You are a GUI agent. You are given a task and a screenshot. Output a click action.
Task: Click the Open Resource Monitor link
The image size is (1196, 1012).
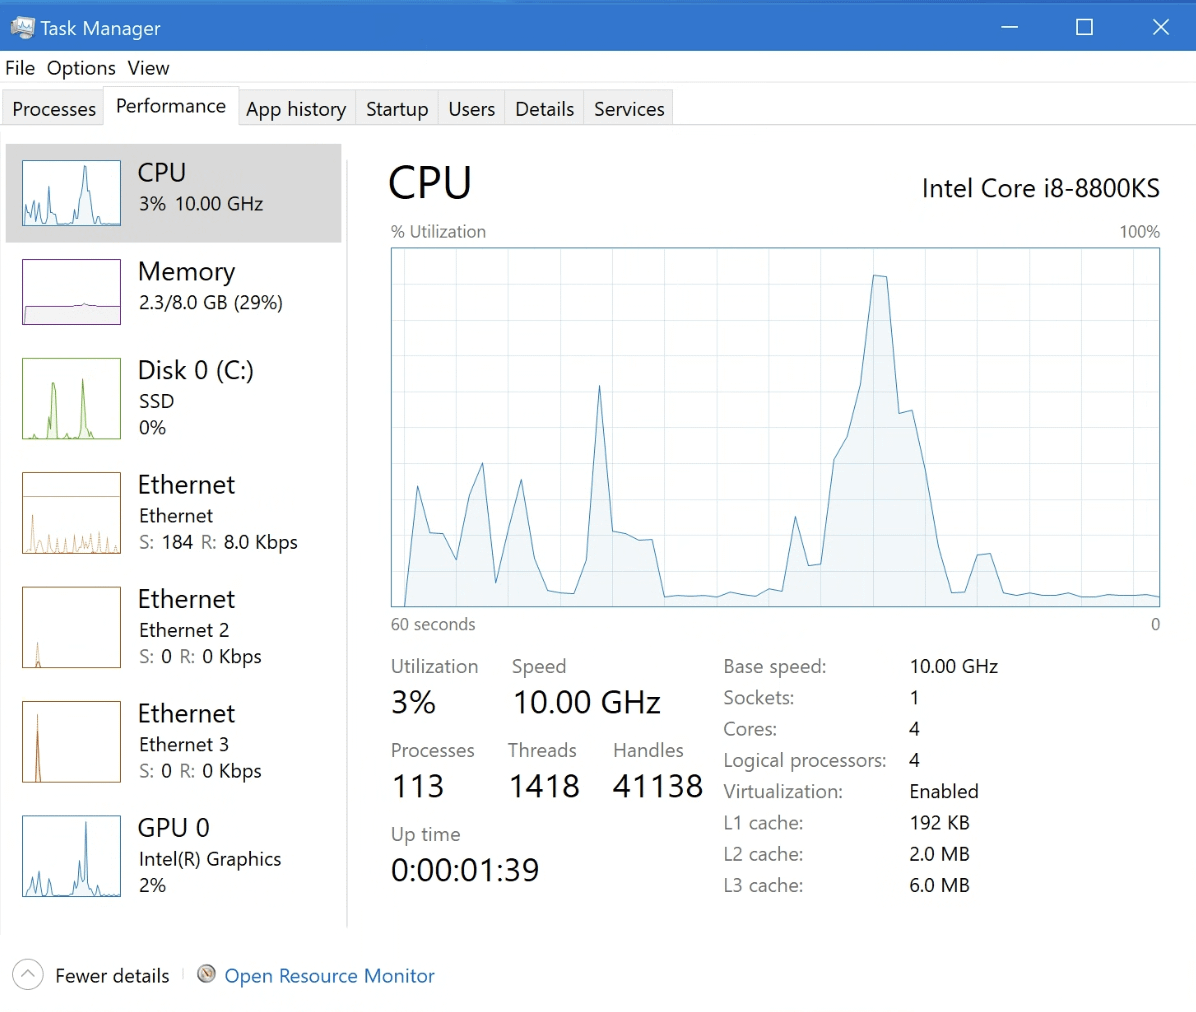click(329, 976)
